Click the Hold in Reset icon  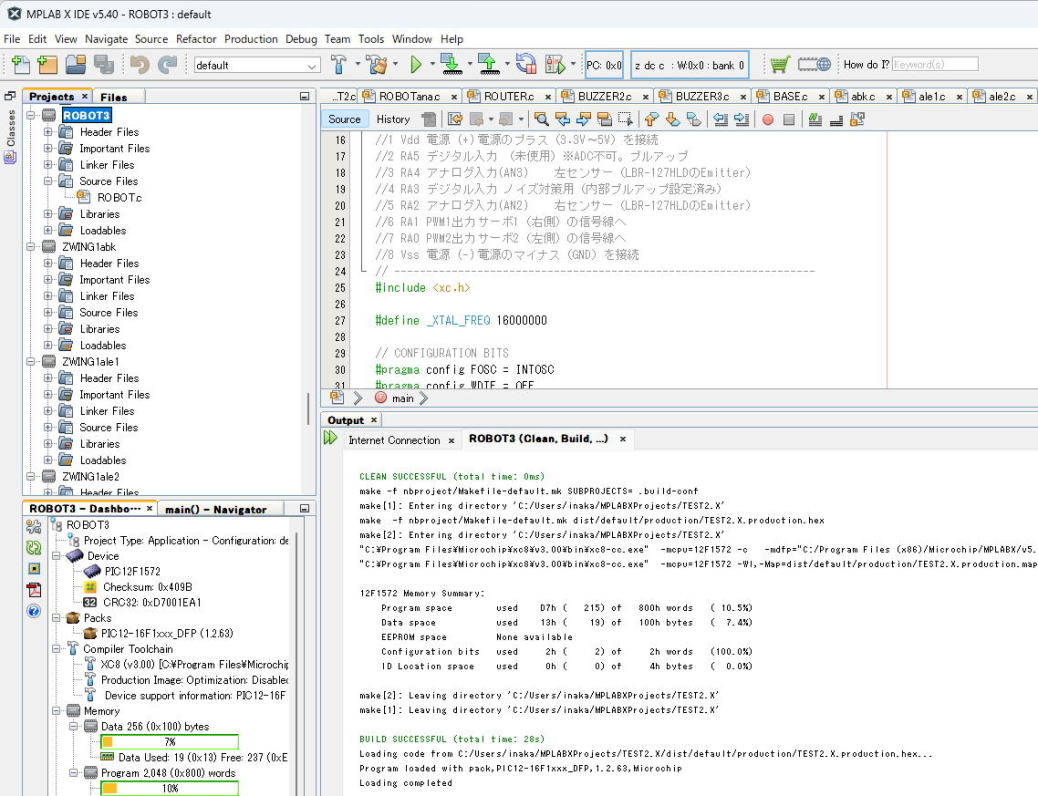click(526, 64)
